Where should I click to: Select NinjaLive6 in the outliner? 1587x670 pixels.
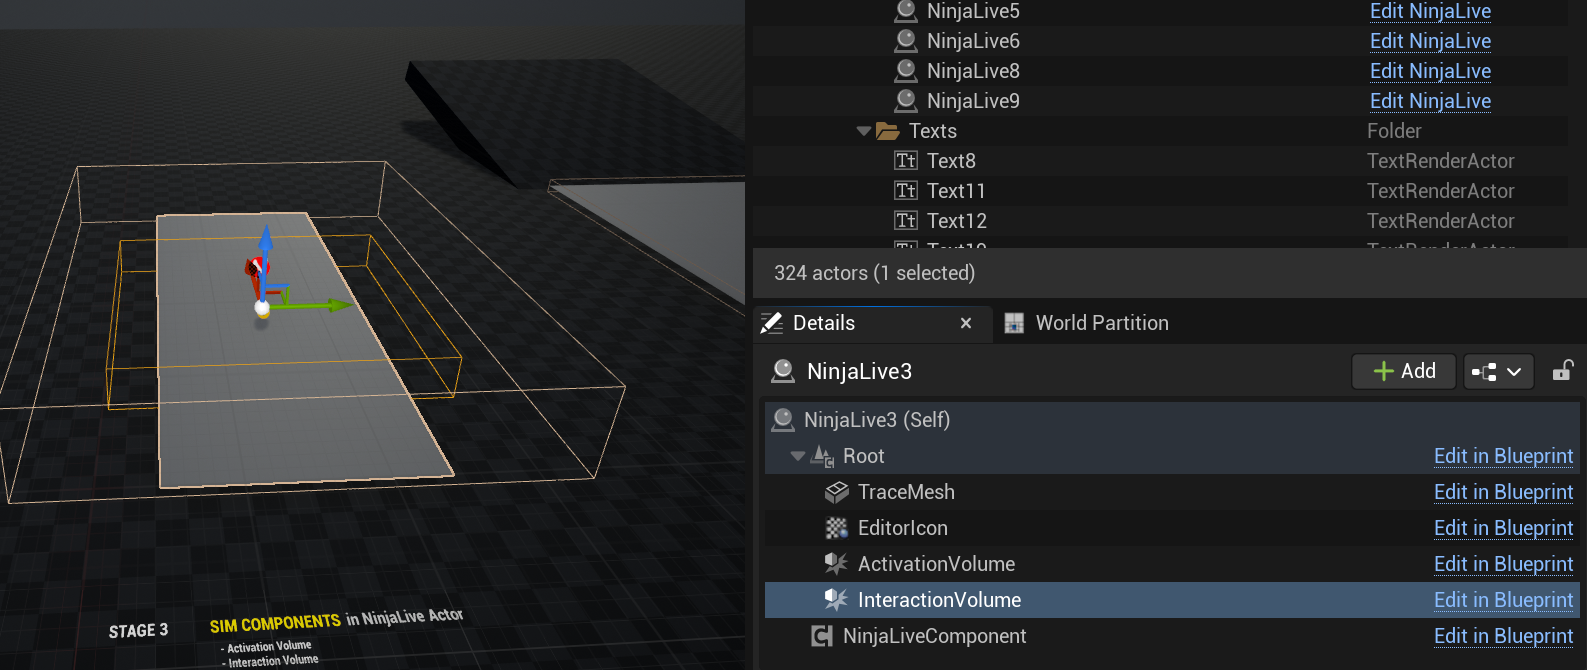[x=973, y=41]
